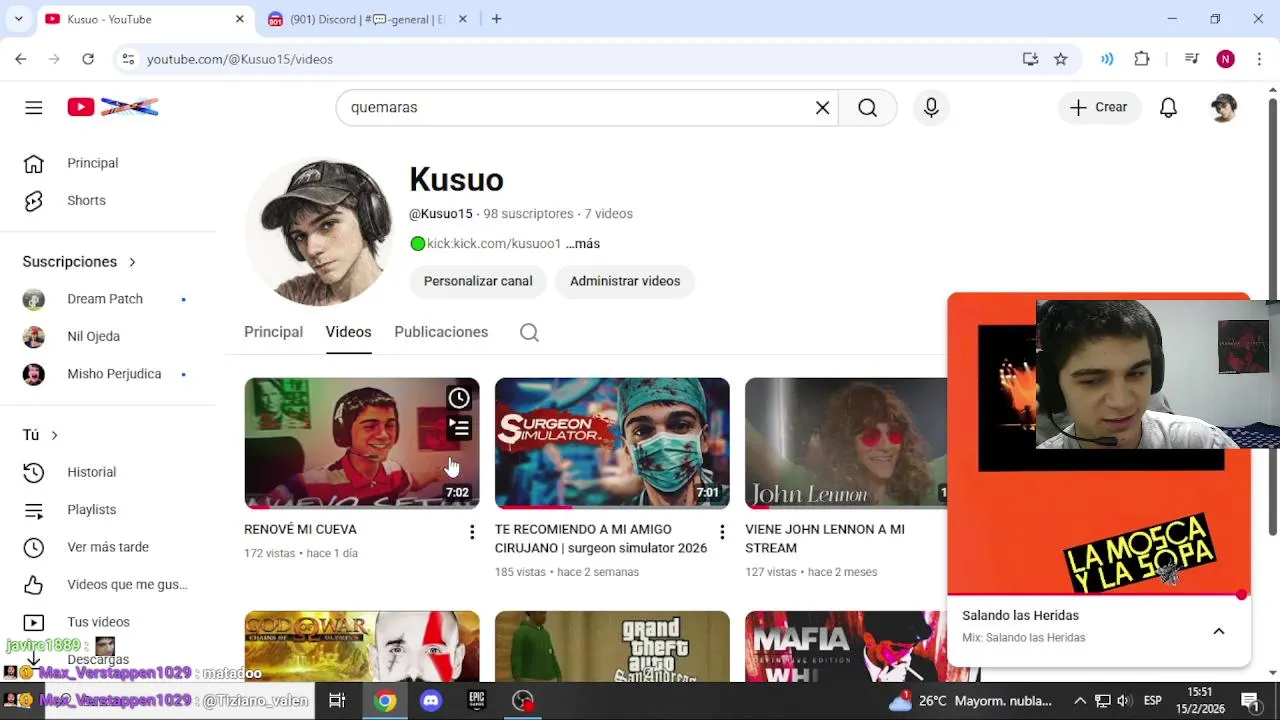Go back in browser
This screenshot has width=1280, height=720.
click(x=21, y=59)
